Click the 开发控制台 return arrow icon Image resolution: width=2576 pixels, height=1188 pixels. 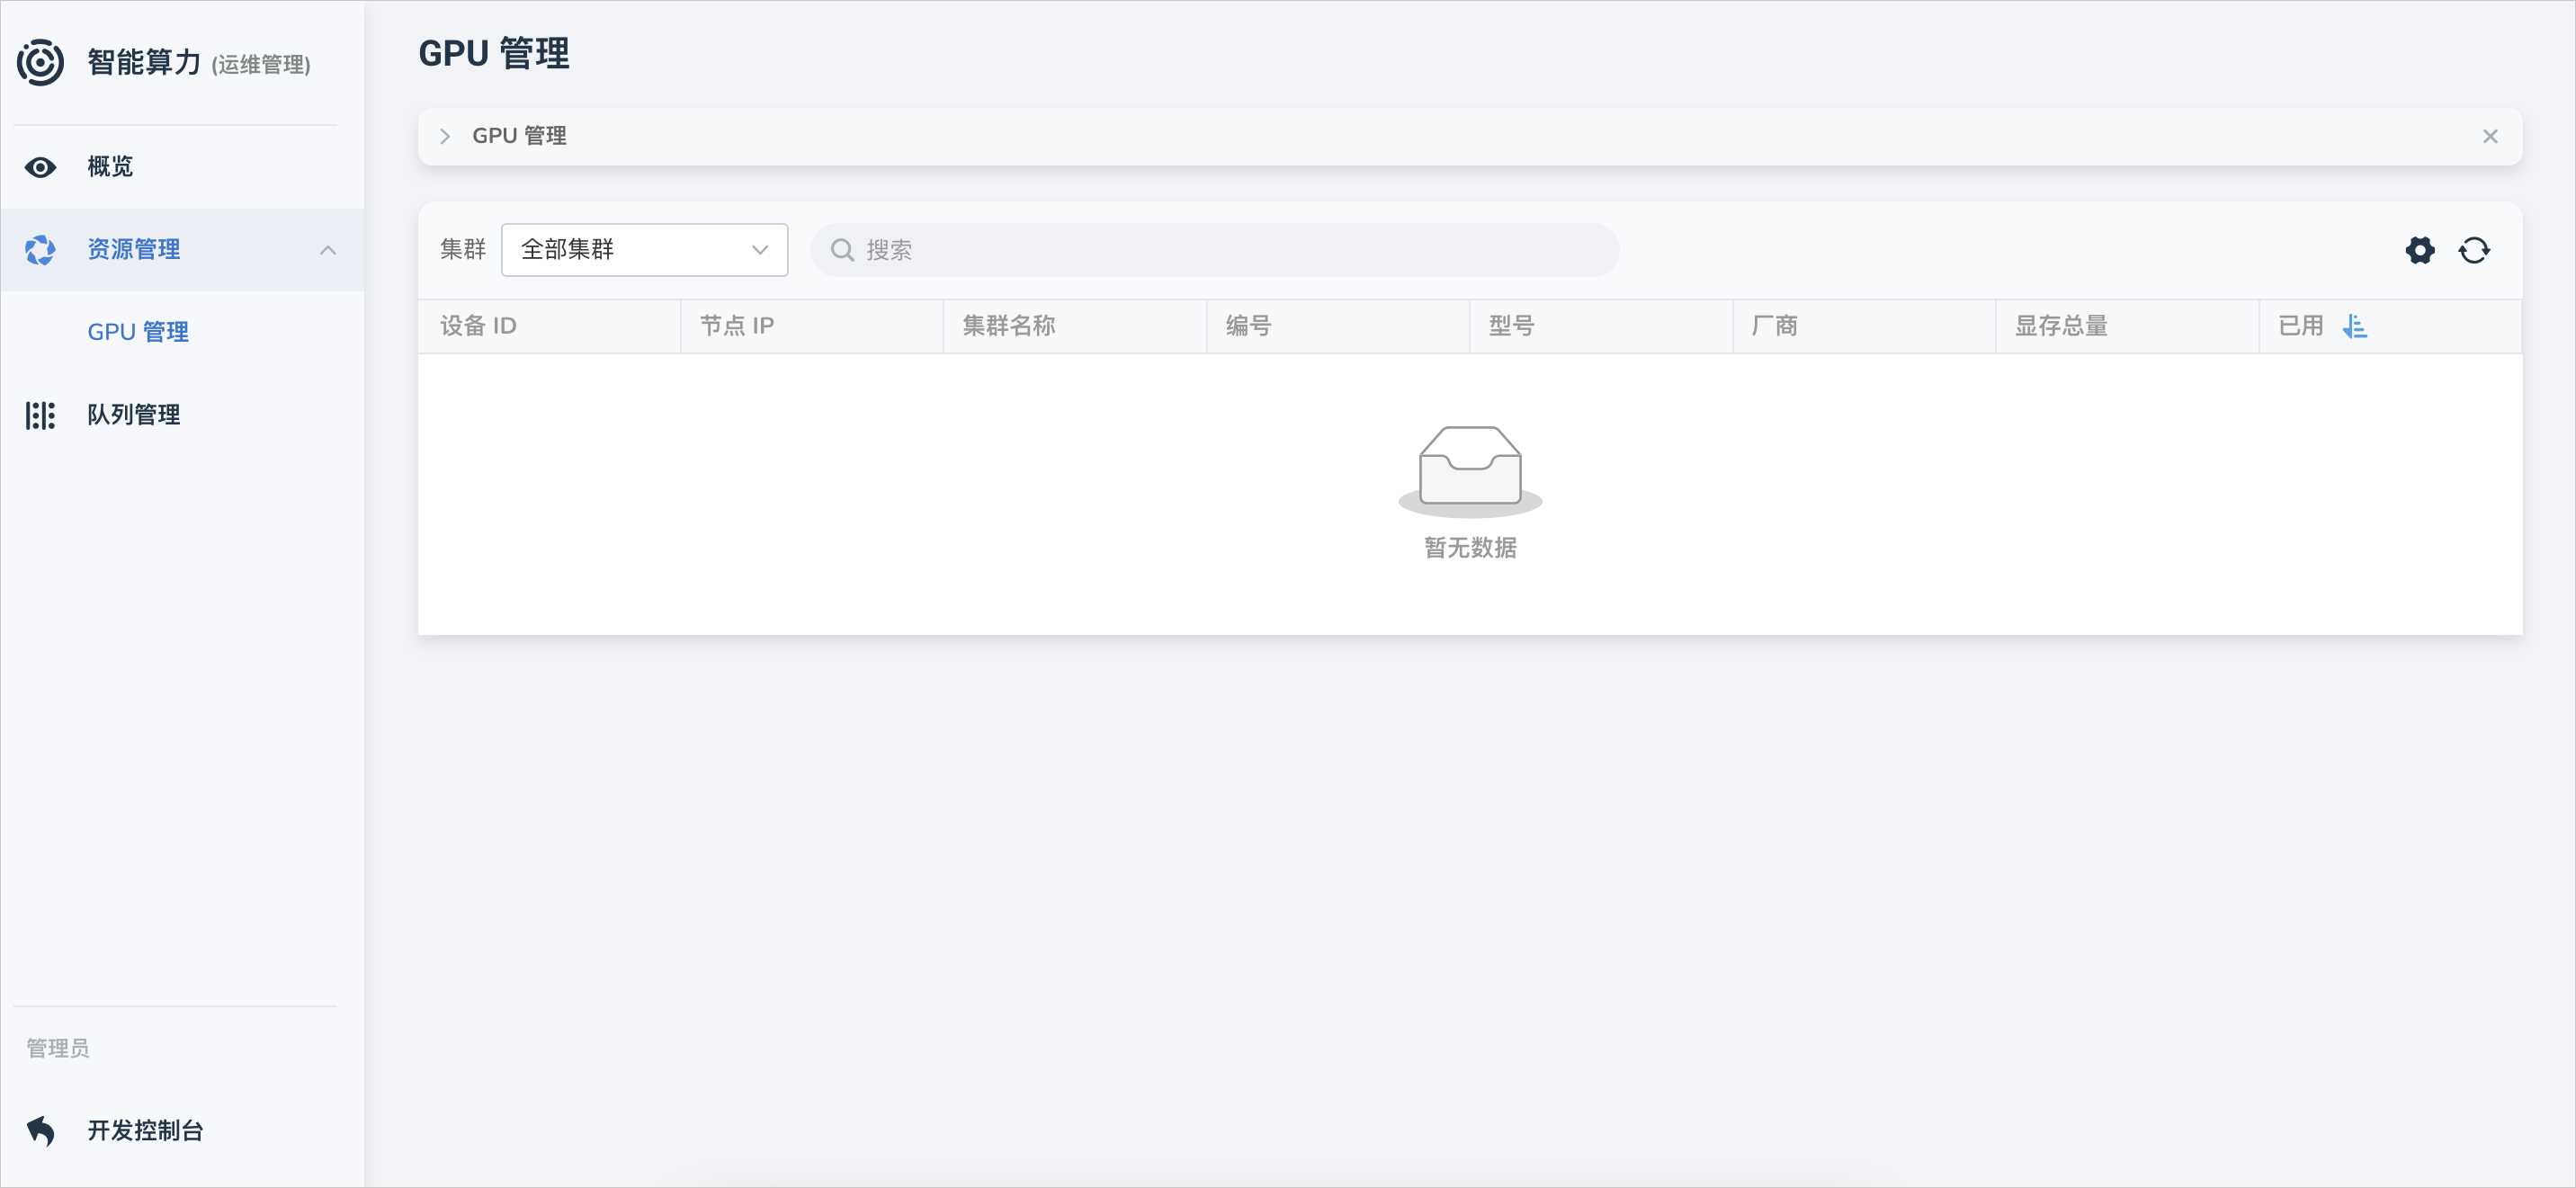coord(40,1130)
